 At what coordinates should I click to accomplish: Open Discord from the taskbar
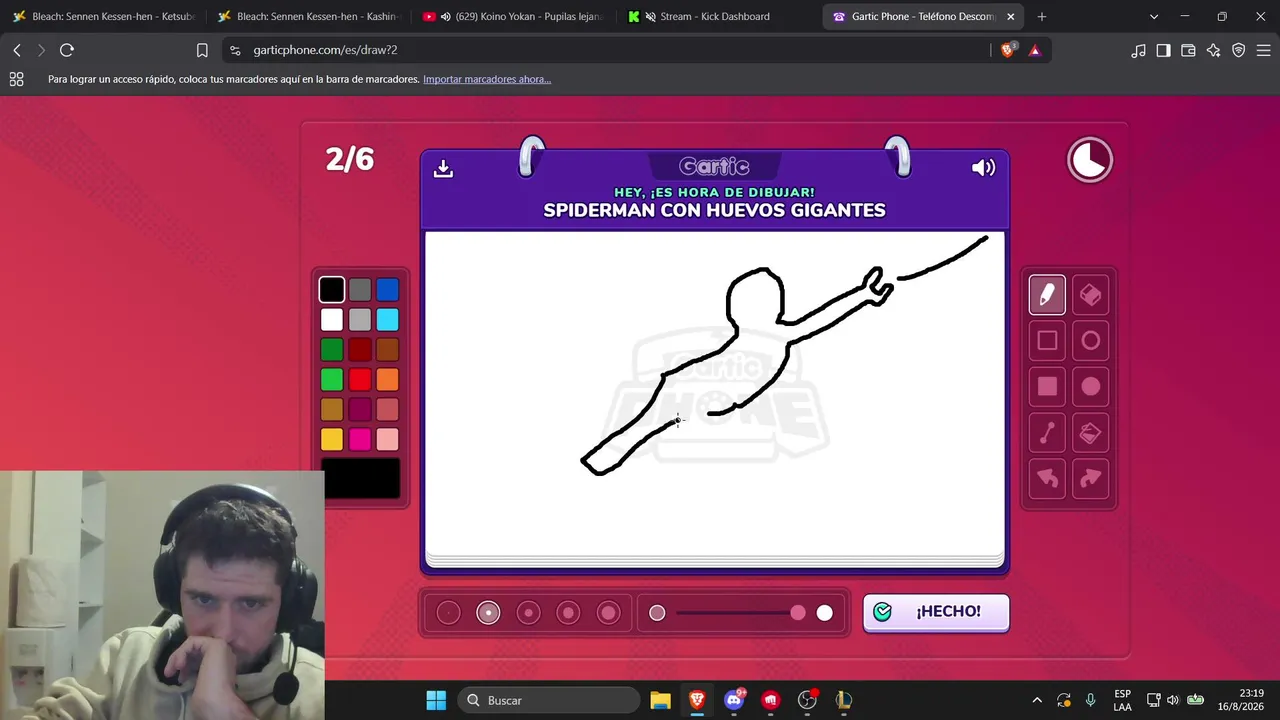(x=734, y=700)
